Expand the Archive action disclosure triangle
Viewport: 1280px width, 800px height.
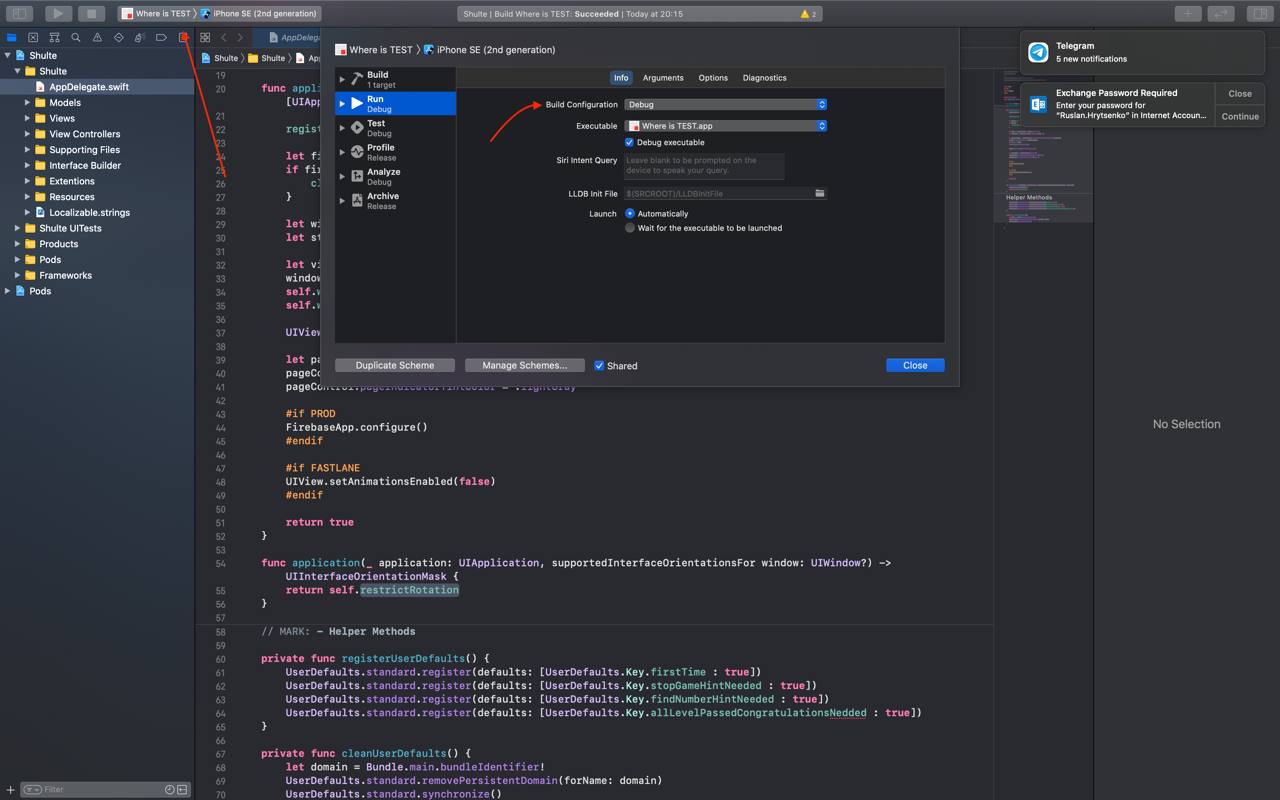pyautogui.click(x=342, y=201)
